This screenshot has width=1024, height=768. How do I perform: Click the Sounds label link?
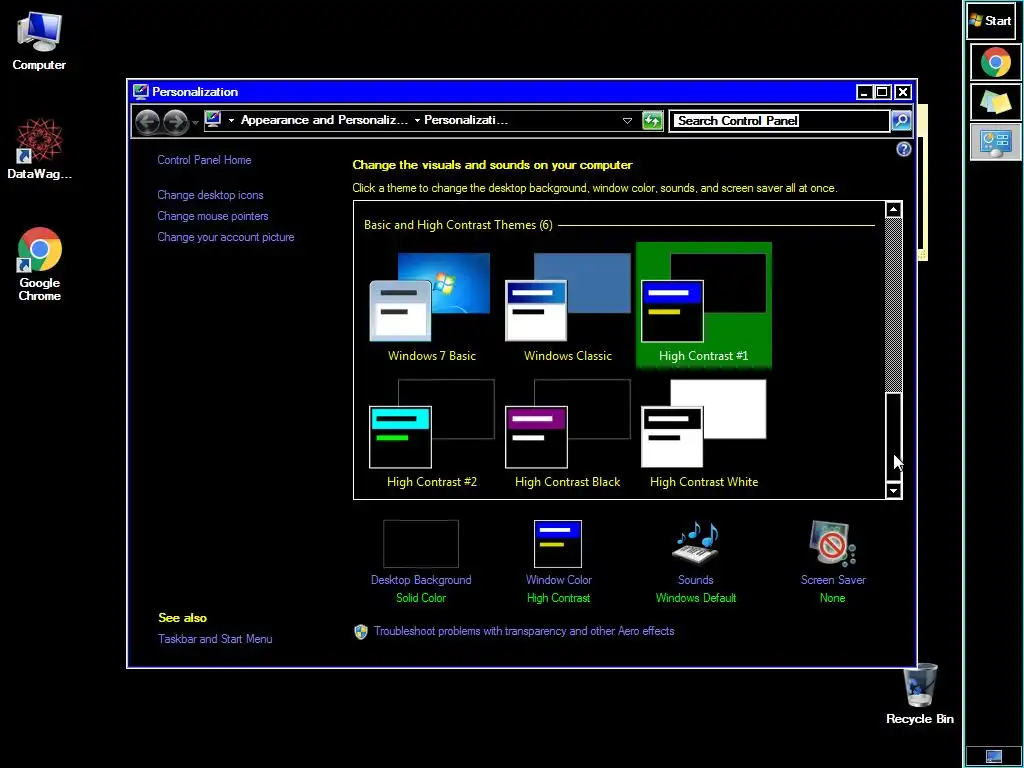[696, 580]
